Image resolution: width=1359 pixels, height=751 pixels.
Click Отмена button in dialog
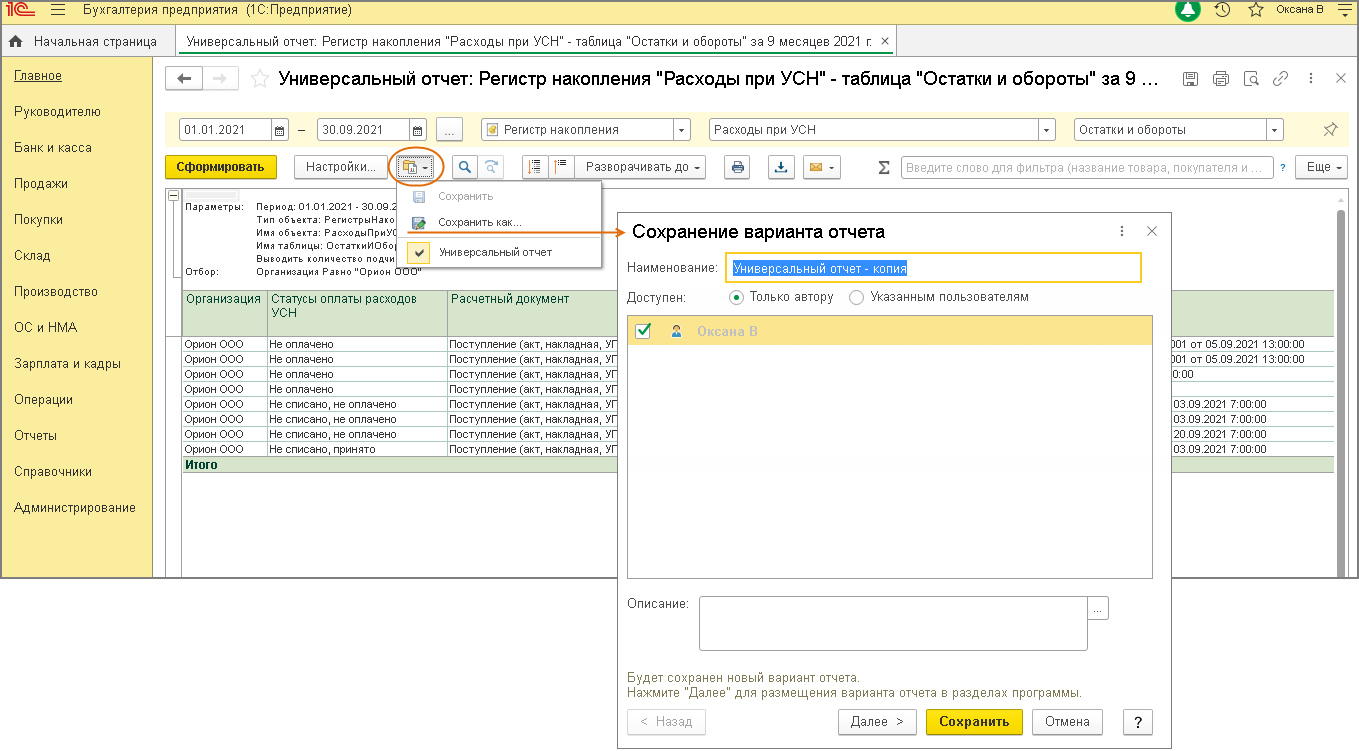(x=1067, y=722)
